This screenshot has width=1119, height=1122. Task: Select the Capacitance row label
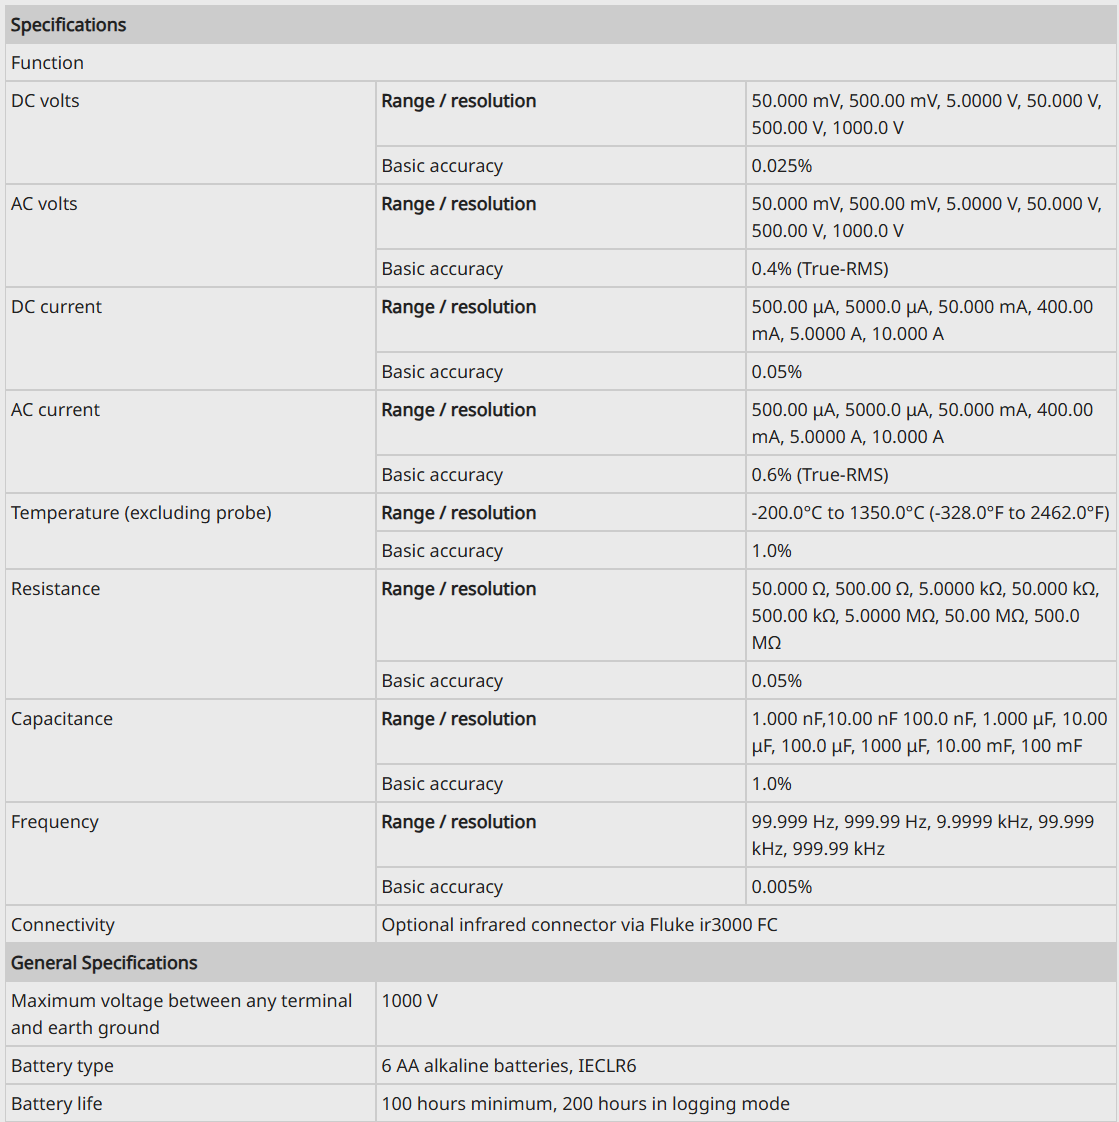click(62, 719)
